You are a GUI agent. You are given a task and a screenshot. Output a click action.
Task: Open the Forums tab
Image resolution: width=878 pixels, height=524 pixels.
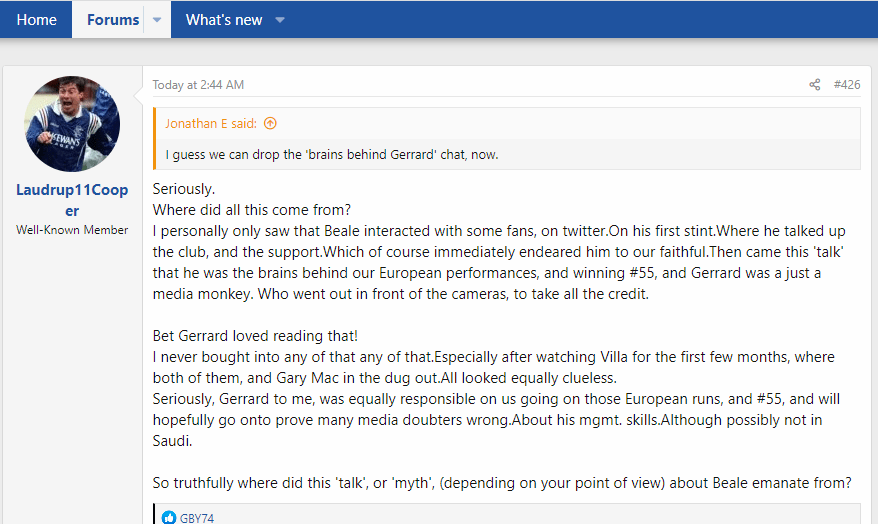[x=112, y=20]
